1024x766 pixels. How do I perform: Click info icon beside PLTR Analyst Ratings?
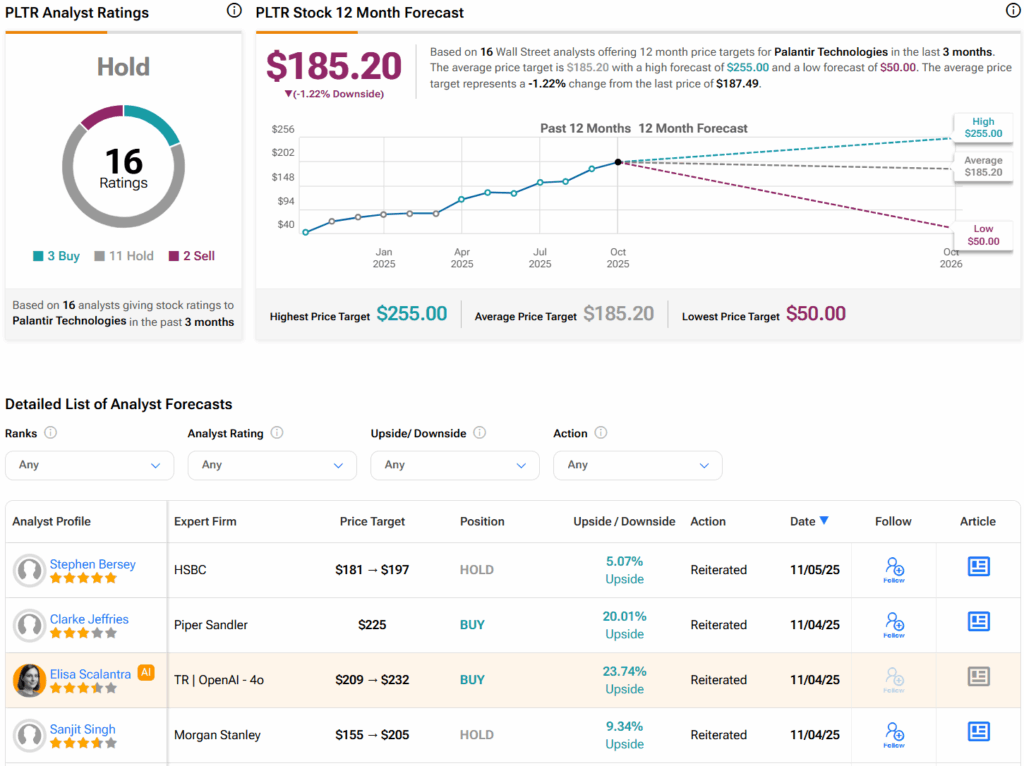click(x=234, y=11)
